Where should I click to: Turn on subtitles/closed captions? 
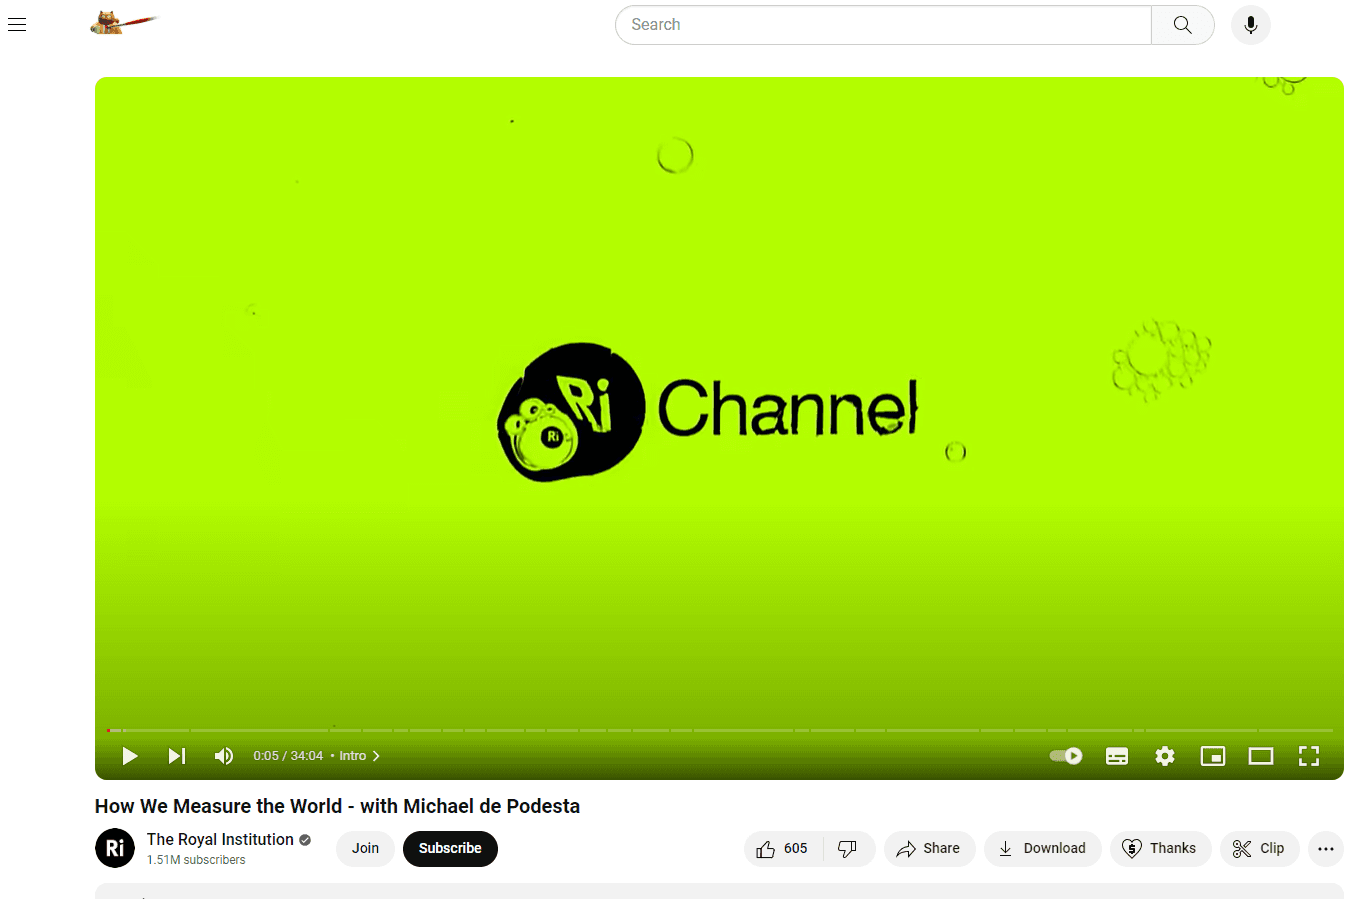click(1117, 756)
